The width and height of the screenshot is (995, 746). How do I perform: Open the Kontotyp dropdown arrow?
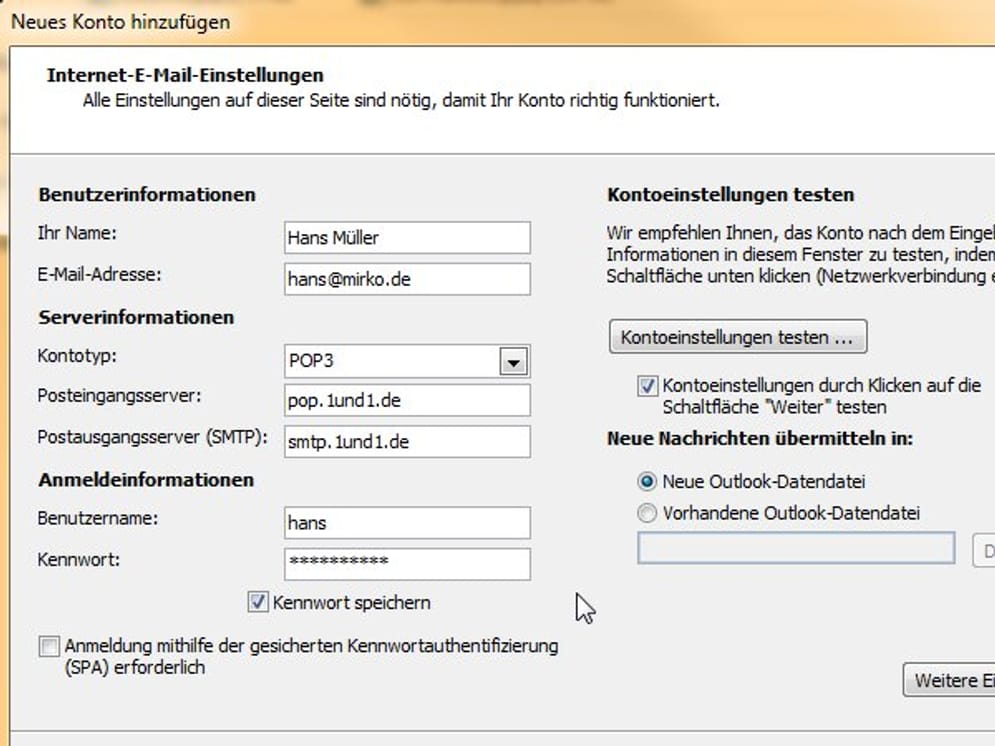tap(513, 361)
